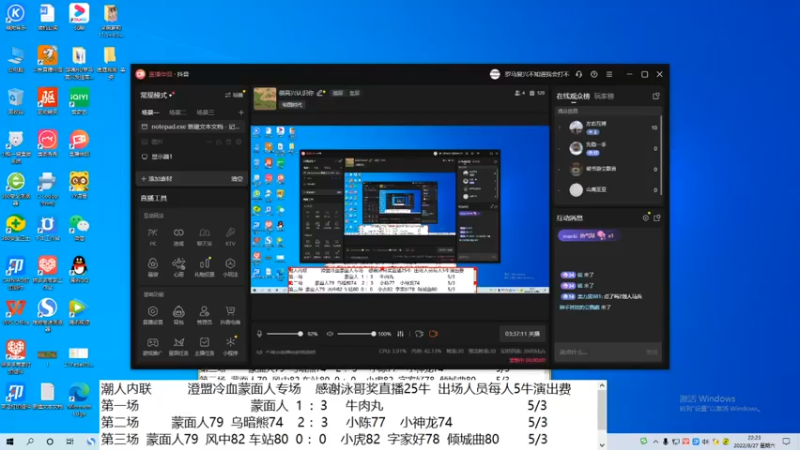Viewport: 800px width, 450px height.
Task: Select the notepad.exe window source
Action: click(192, 127)
